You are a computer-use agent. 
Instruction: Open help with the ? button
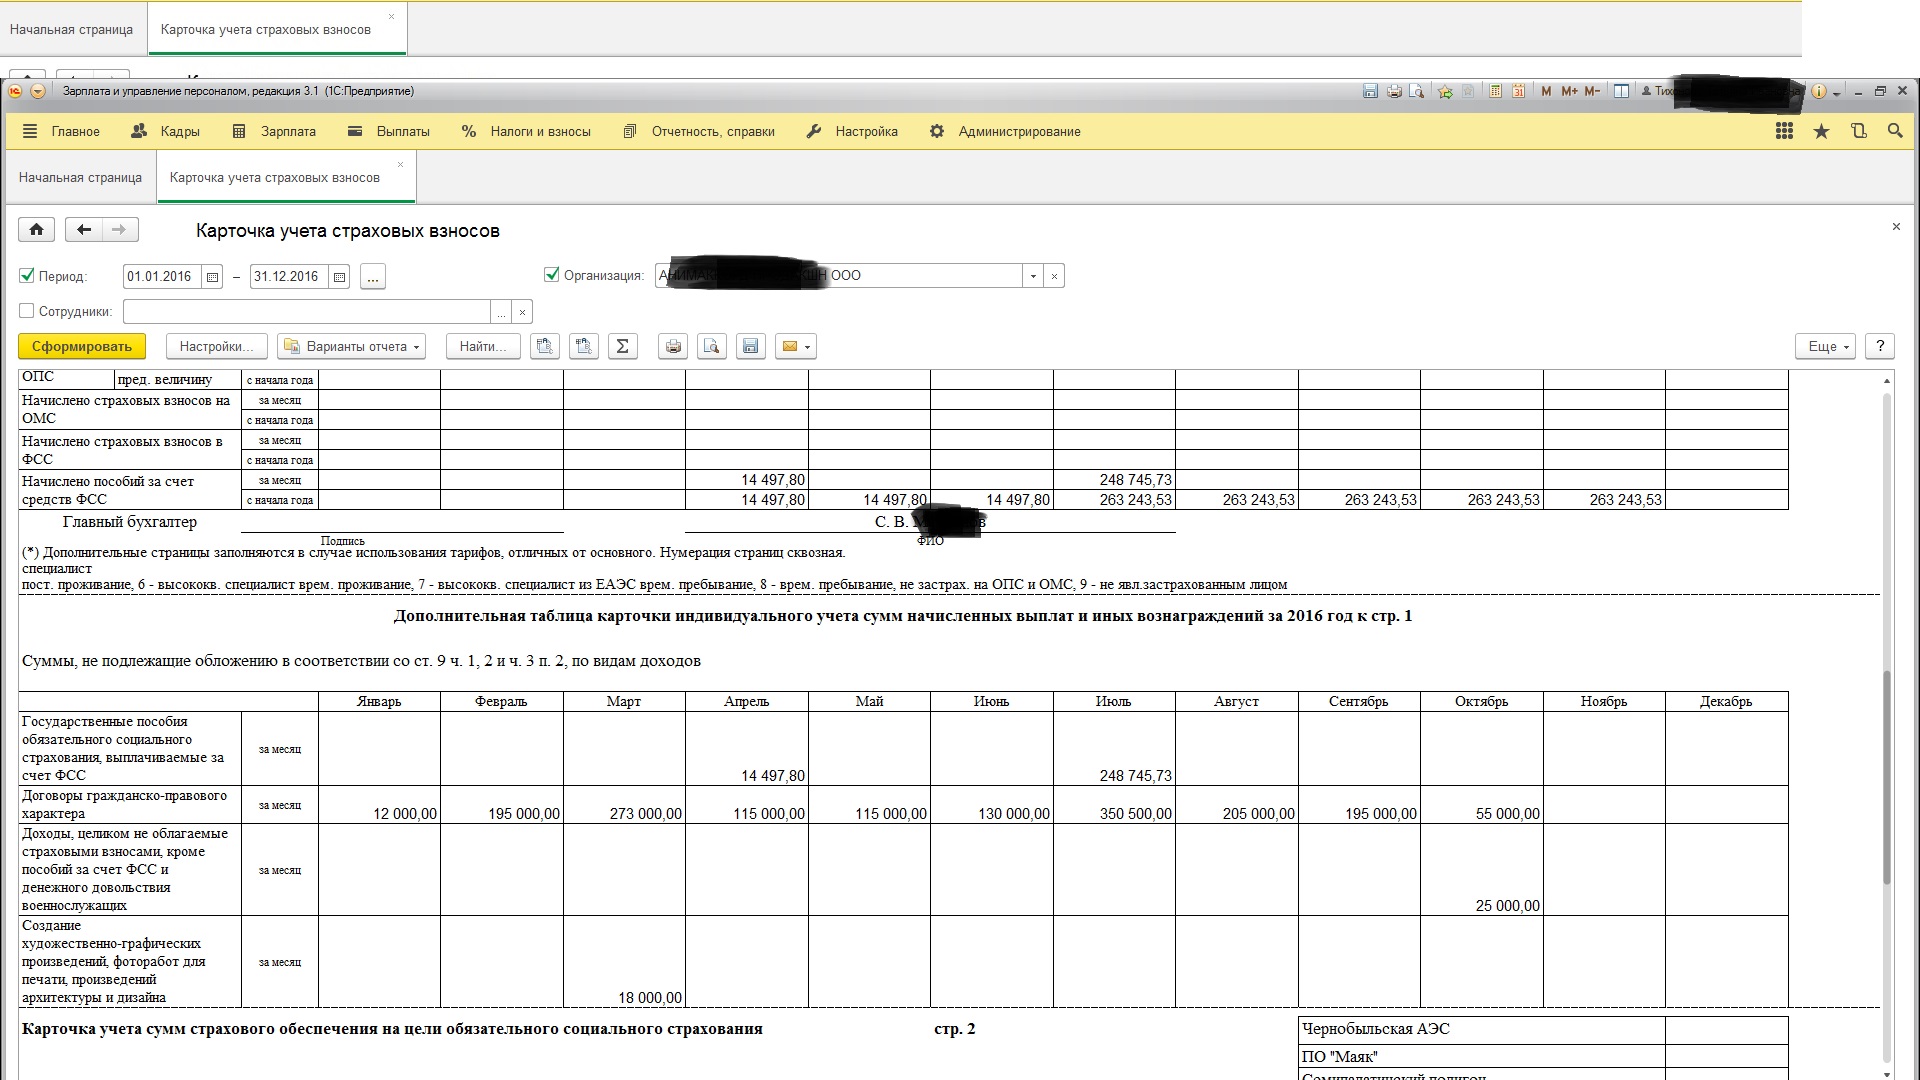(1880, 346)
